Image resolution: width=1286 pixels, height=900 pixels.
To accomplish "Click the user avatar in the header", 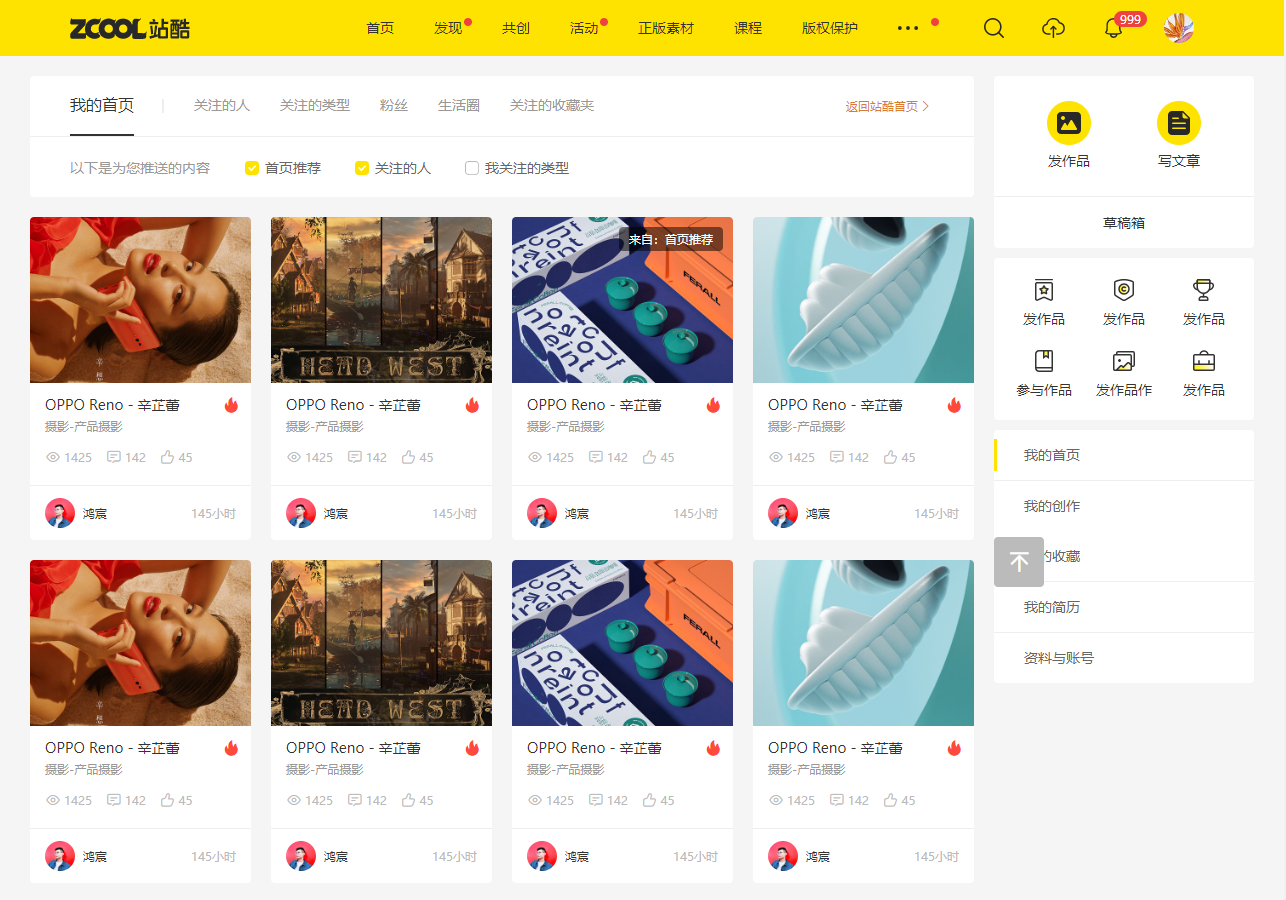I will pos(1179,28).
